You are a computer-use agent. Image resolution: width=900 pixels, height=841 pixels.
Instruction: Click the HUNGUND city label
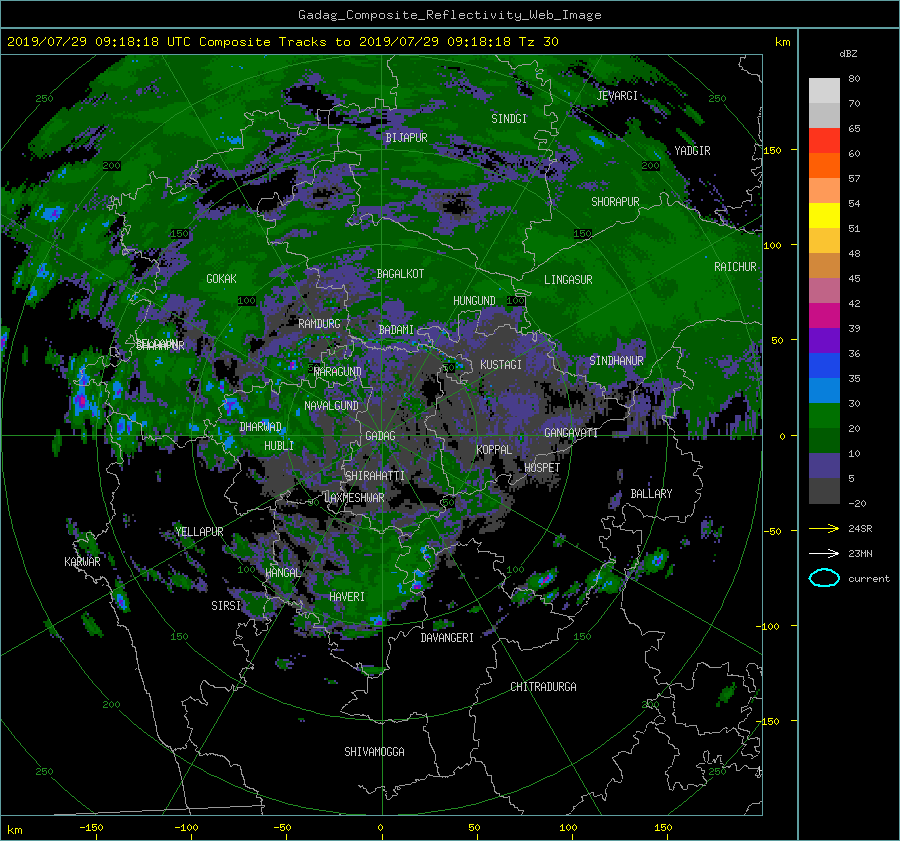point(474,300)
